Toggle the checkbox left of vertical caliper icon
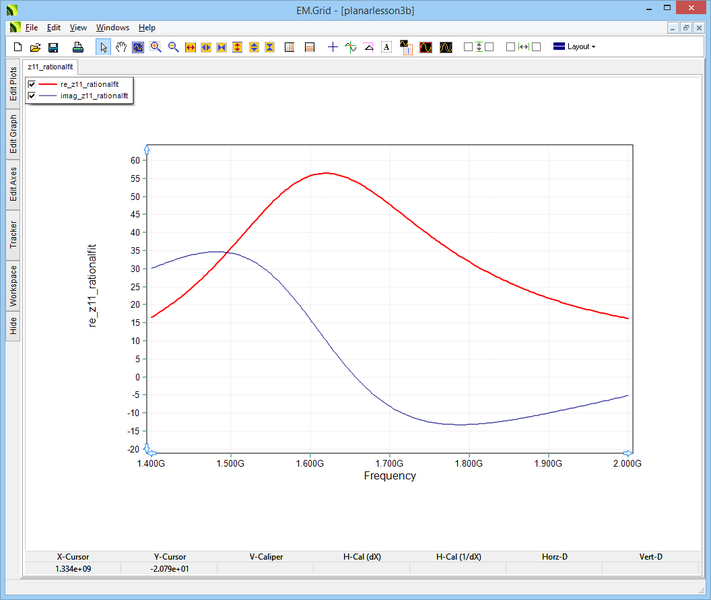The height and width of the screenshot is (600, 711). point(467,47)
